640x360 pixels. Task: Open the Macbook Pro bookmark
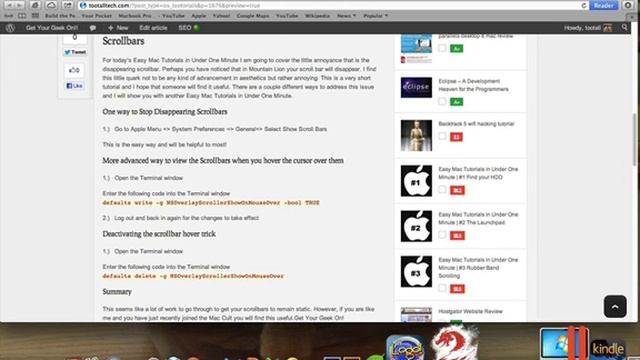point(135,16)
